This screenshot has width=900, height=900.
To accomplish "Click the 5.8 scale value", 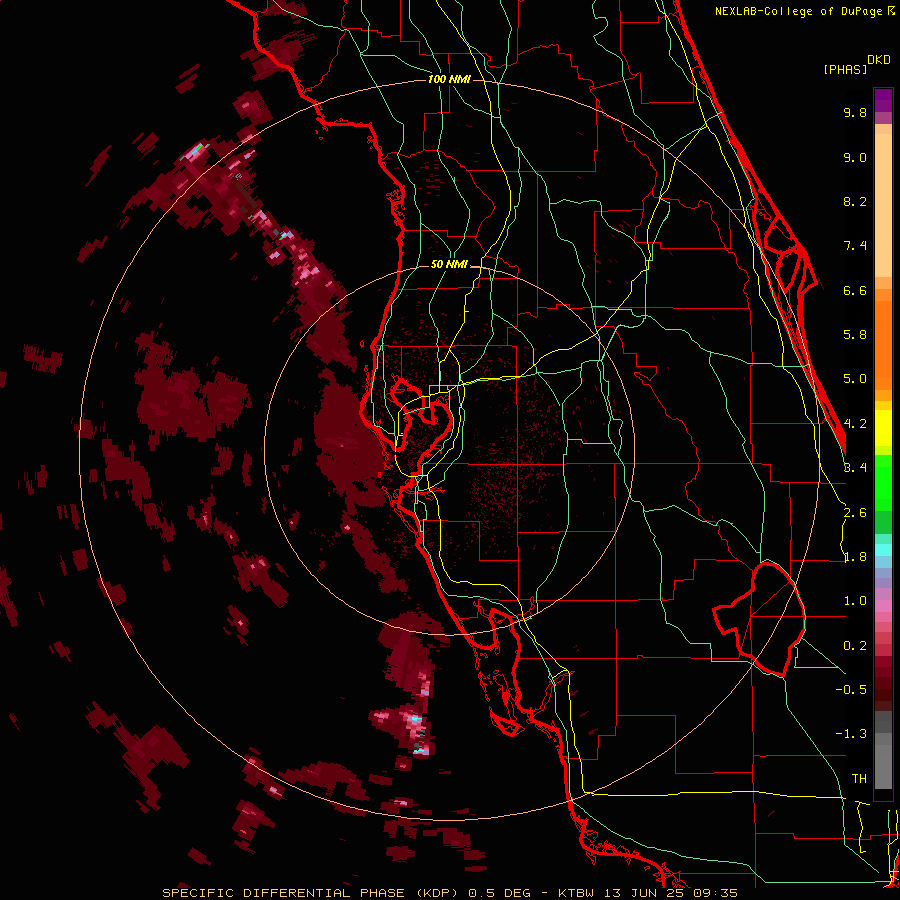I will click(x=855, y=335).
